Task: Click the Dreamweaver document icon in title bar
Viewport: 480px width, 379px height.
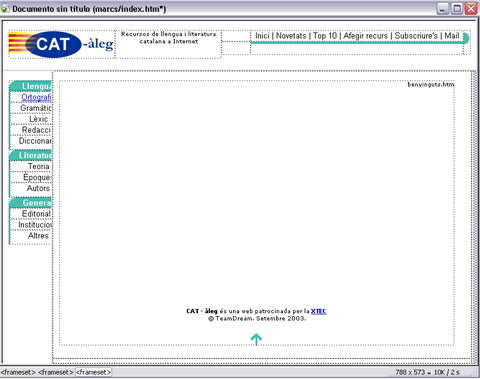Action: [5, 9]
